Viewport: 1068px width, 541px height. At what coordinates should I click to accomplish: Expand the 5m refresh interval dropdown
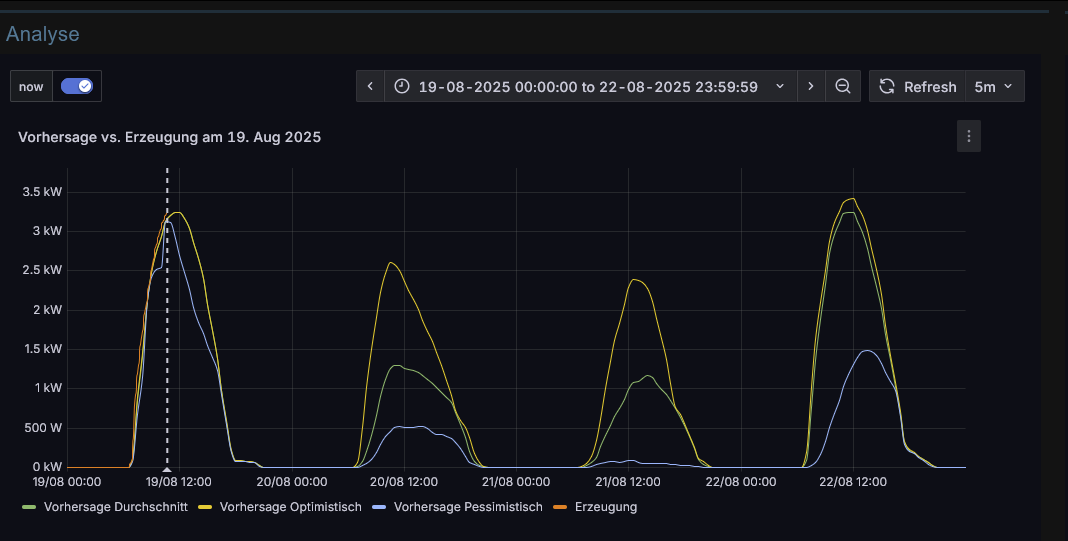point(994,87)
